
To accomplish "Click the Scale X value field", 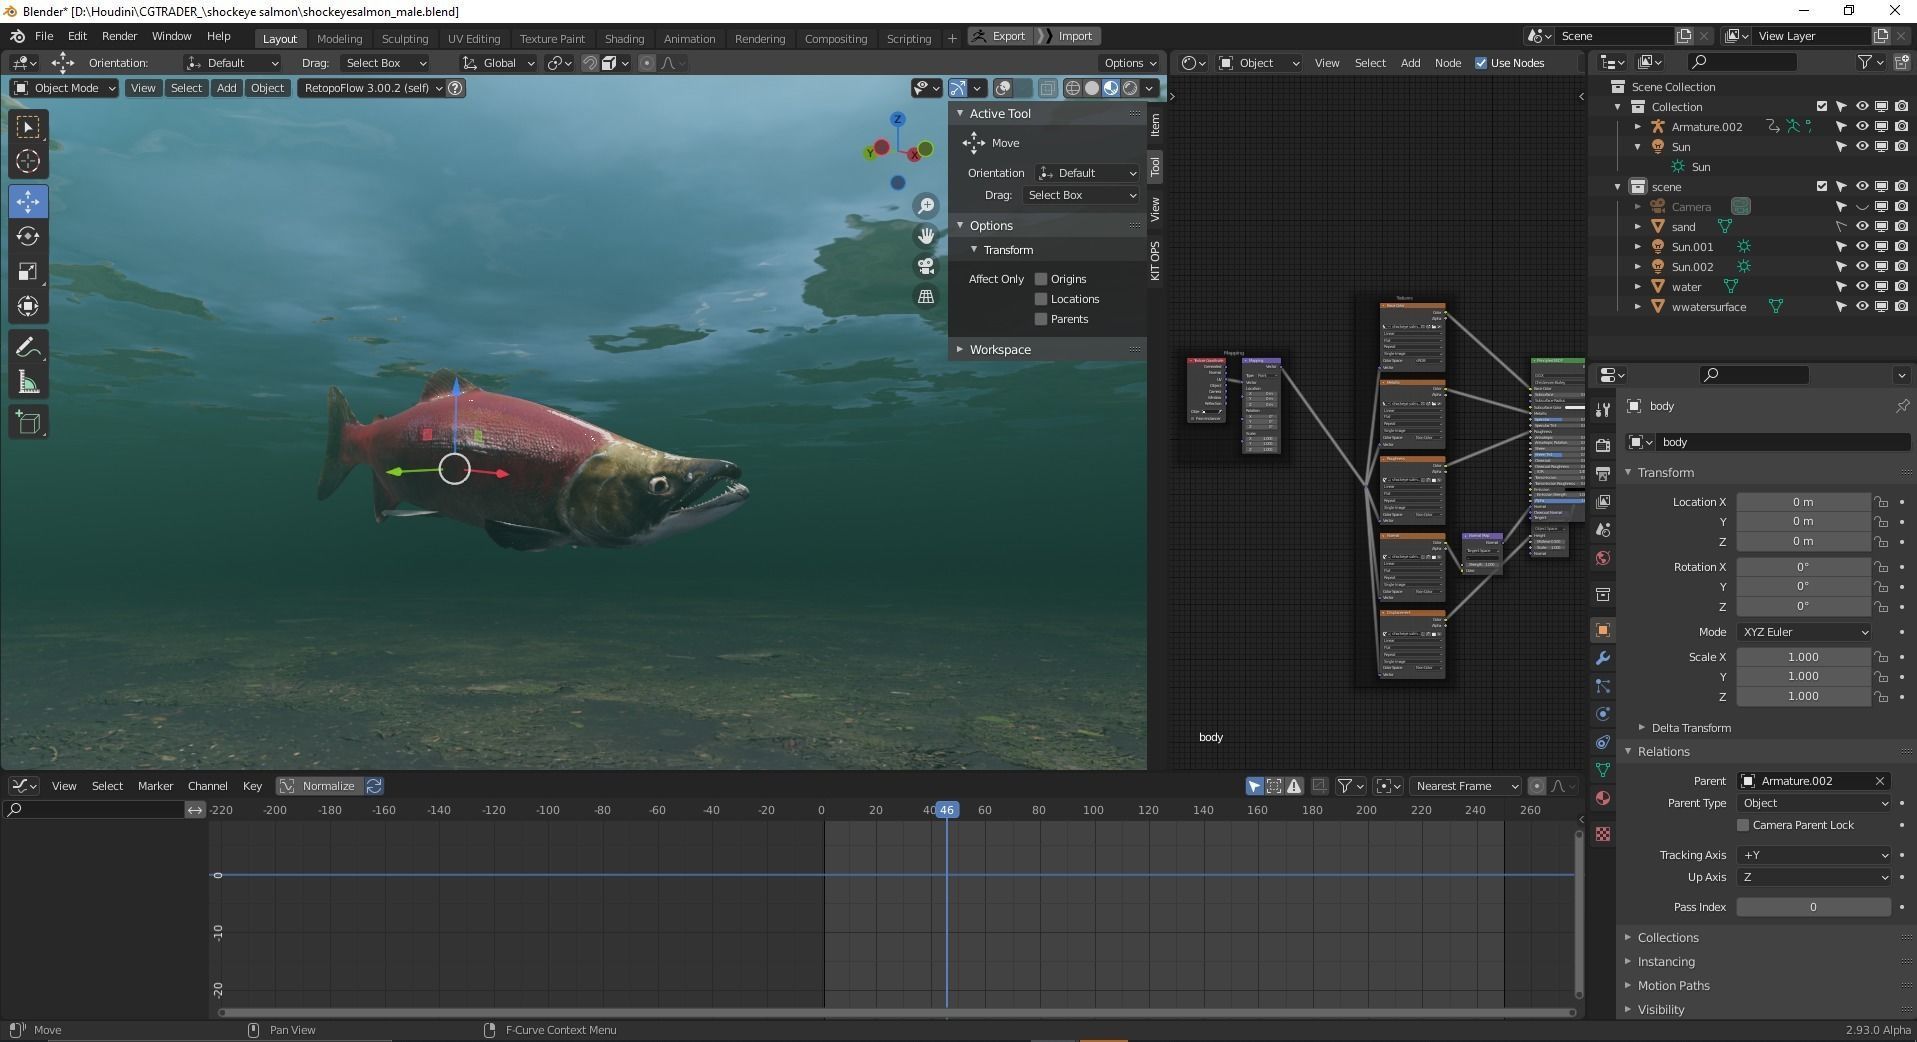I will [1802, 657].
